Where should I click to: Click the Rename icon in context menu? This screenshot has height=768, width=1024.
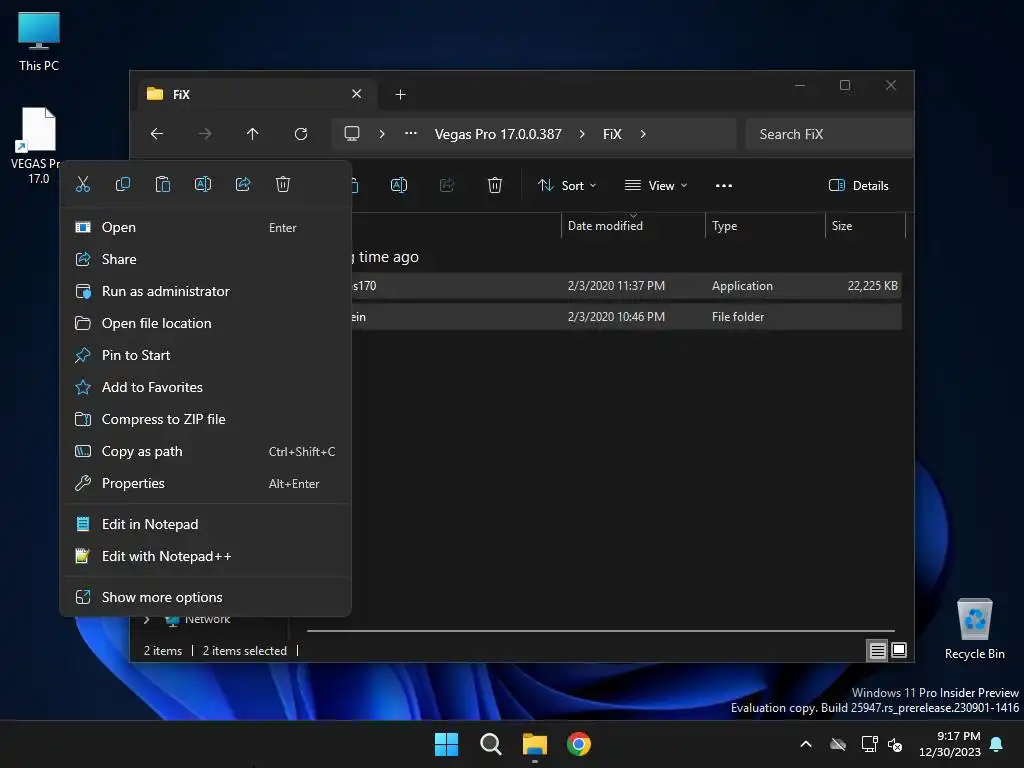point(203,184)
